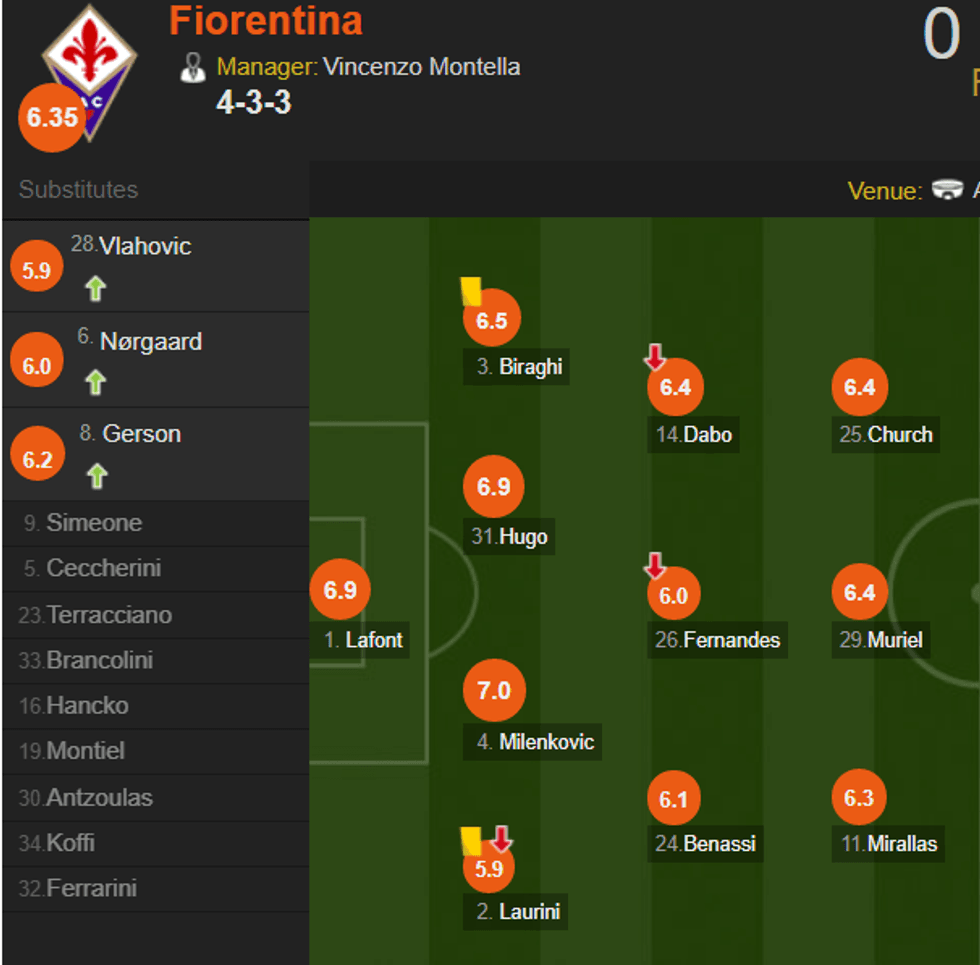Click the 6.35 team rating badge

pyautogui.click(x=52, y=118)
